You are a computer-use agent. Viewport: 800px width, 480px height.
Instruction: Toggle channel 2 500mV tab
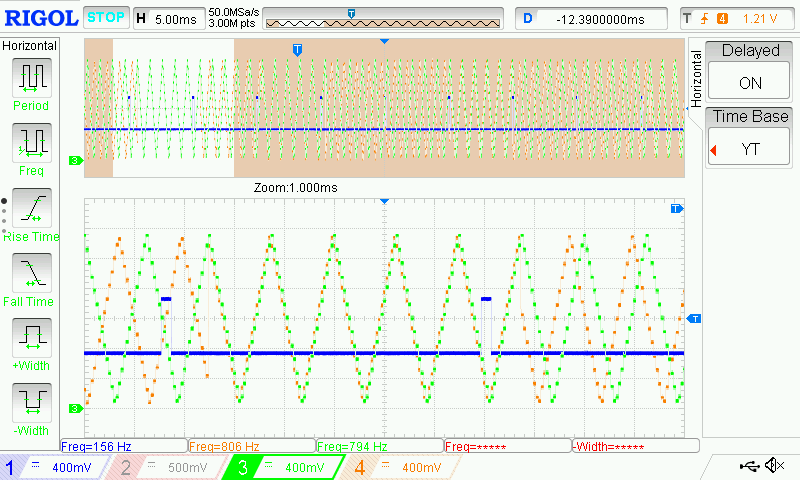click(168, 467)
